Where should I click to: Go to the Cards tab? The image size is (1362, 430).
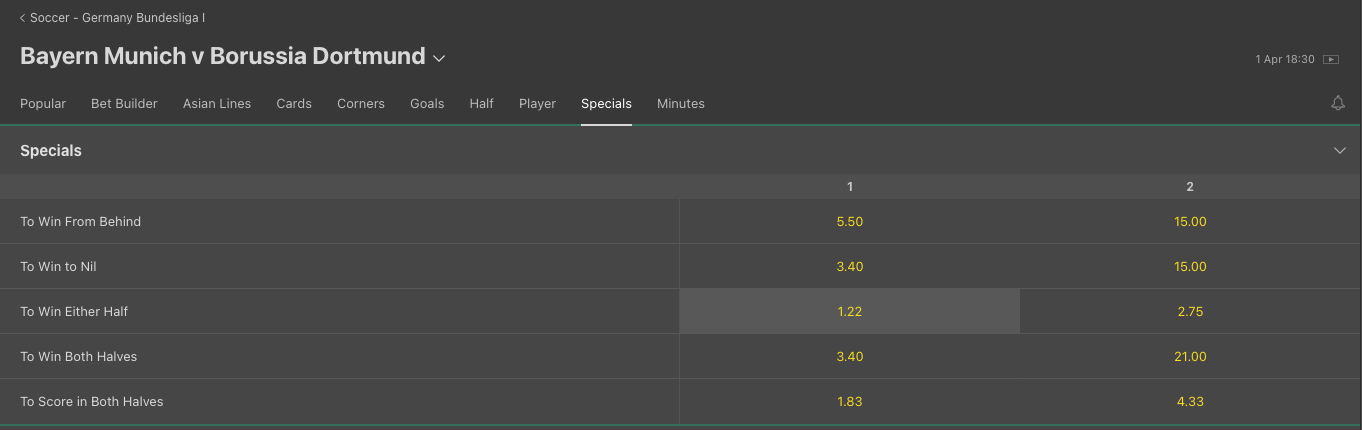click(x=294, y=104)
